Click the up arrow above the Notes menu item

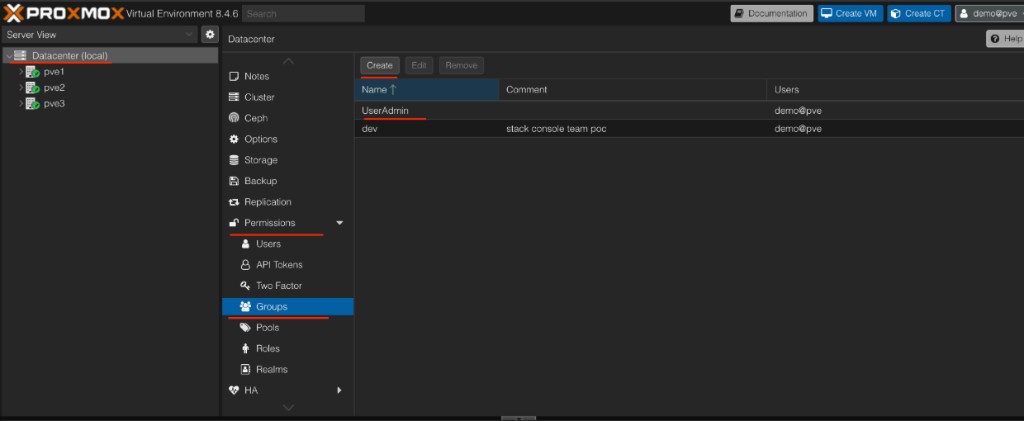[x=288, y=61]
